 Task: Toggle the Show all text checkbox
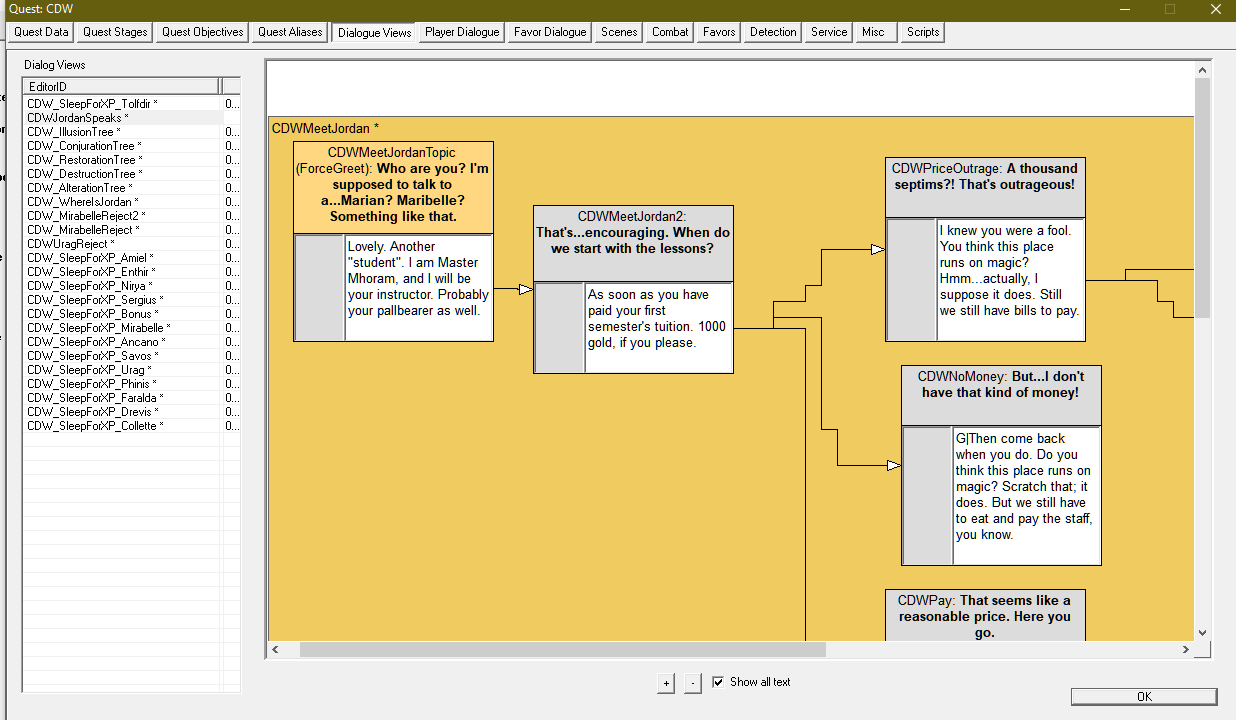click(x=718, y=682)
